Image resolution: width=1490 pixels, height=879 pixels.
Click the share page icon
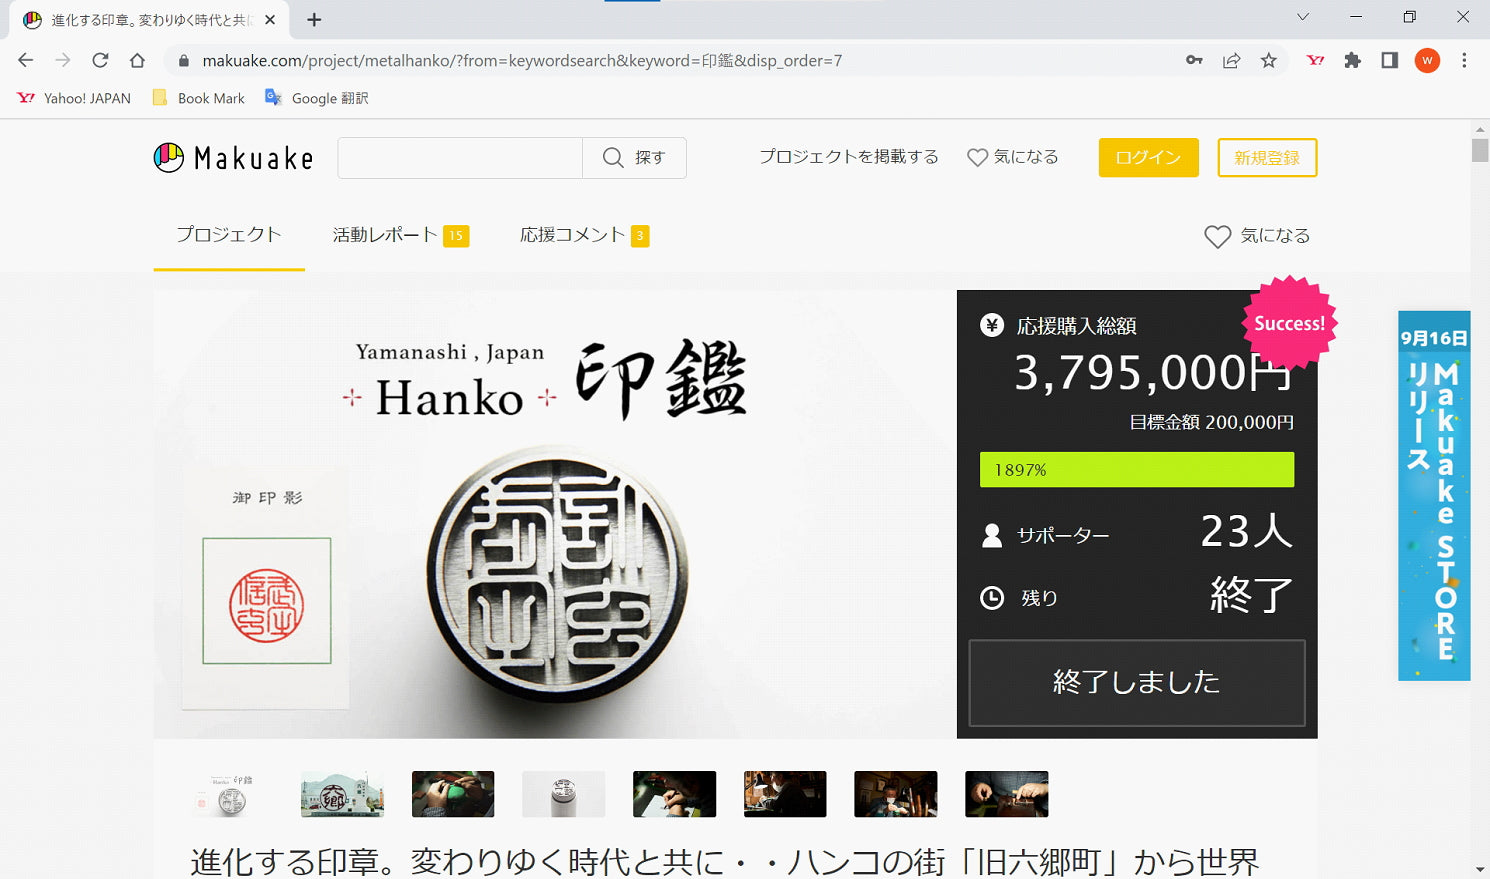click(1231, 60)
